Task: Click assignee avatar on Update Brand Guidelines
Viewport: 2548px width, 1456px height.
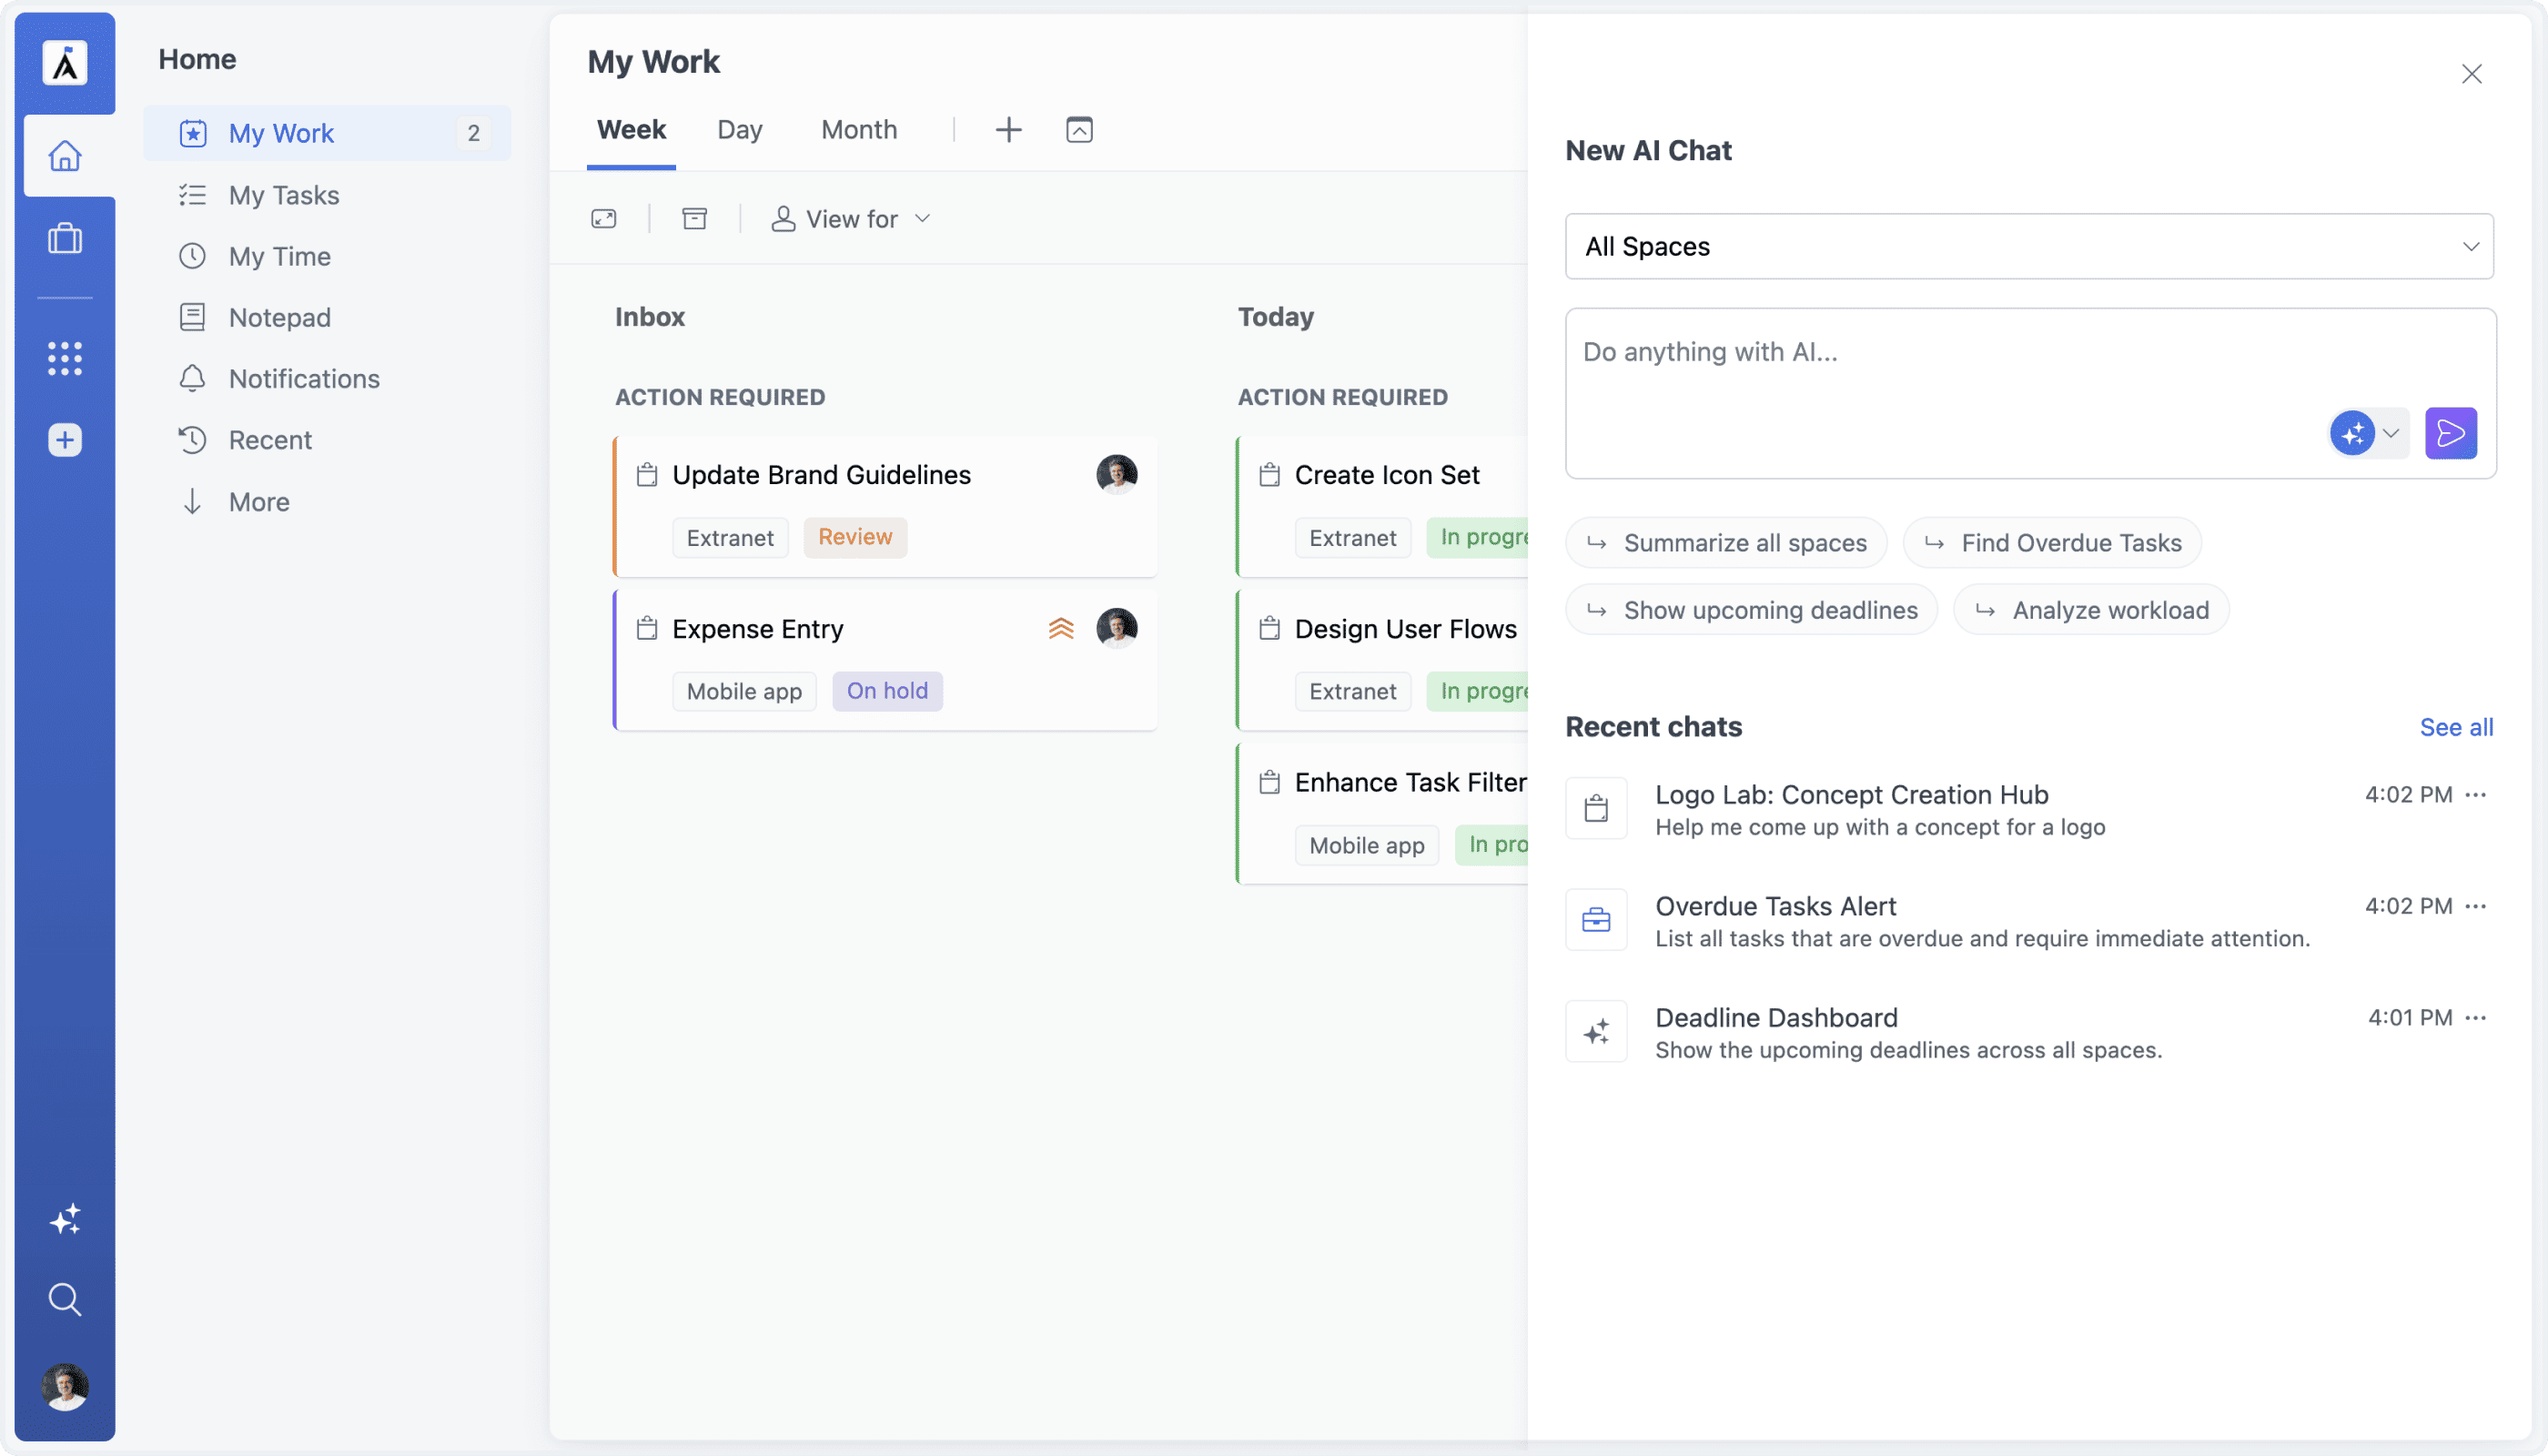Action: click(x=1116, y=474)
